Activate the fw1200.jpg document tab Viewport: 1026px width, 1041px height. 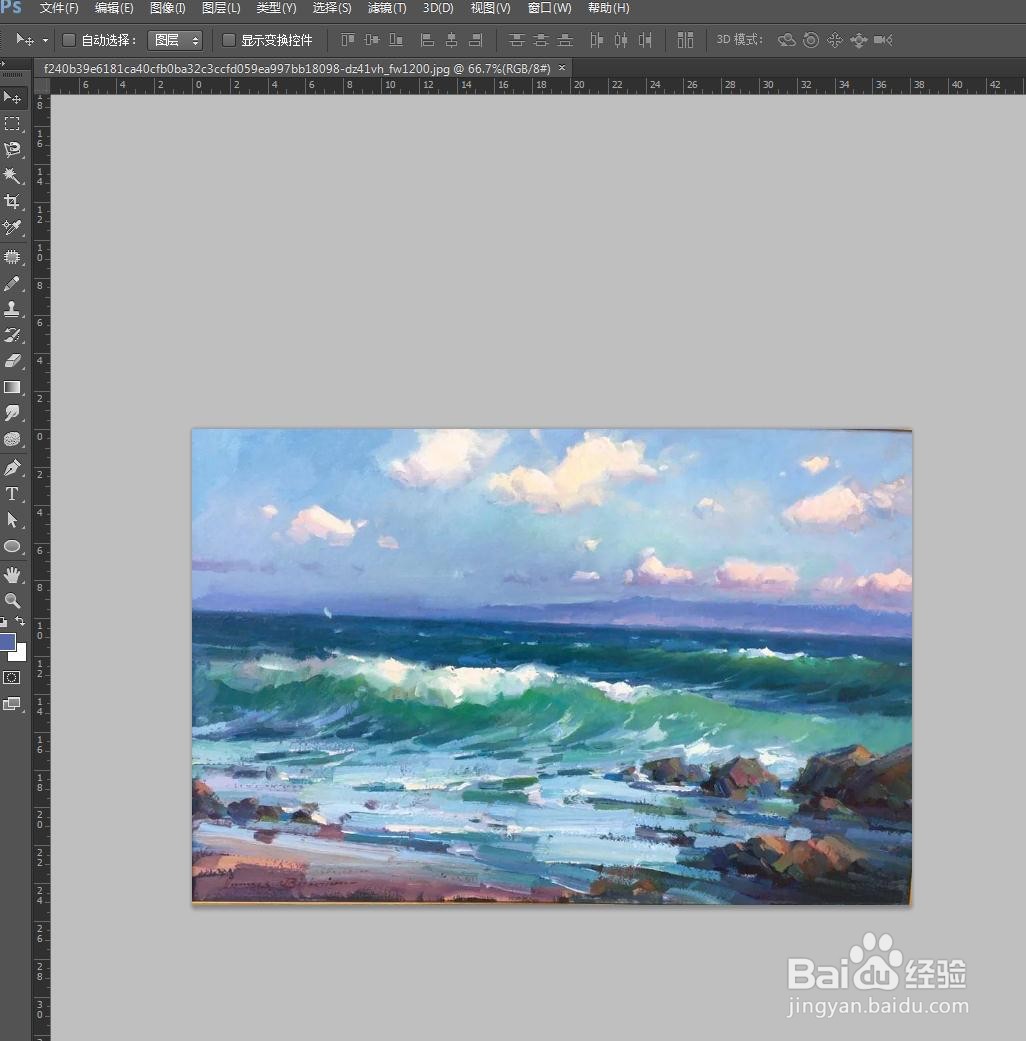pos(297,68)
